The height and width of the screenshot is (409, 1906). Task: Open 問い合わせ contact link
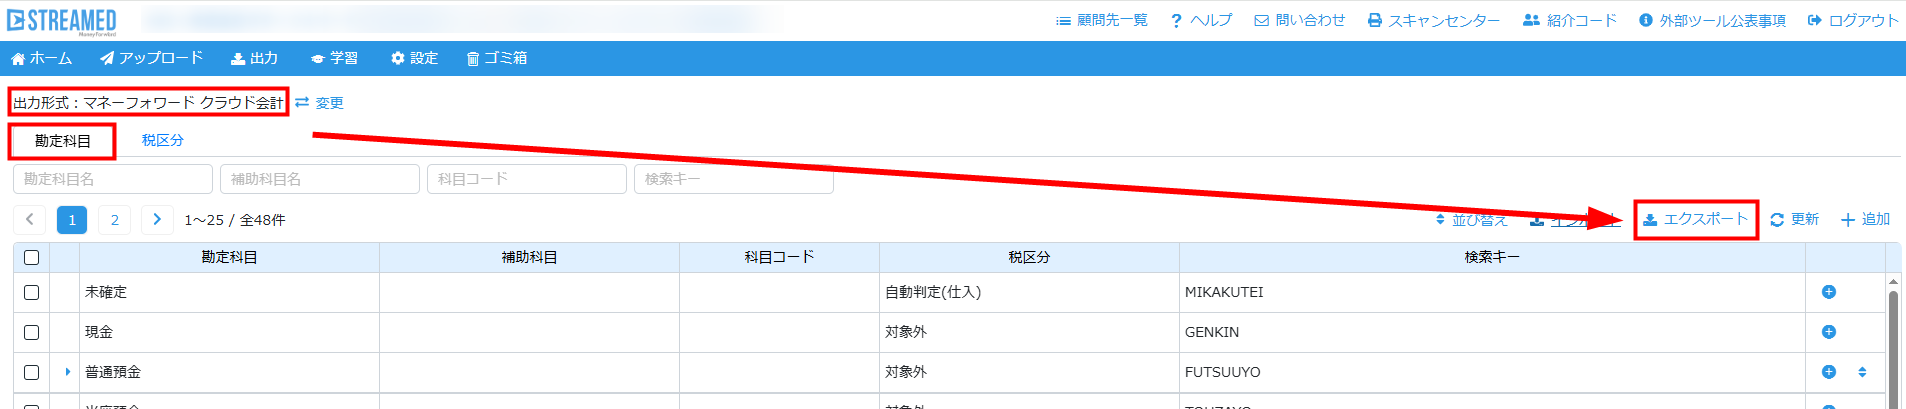(1300, 20)
